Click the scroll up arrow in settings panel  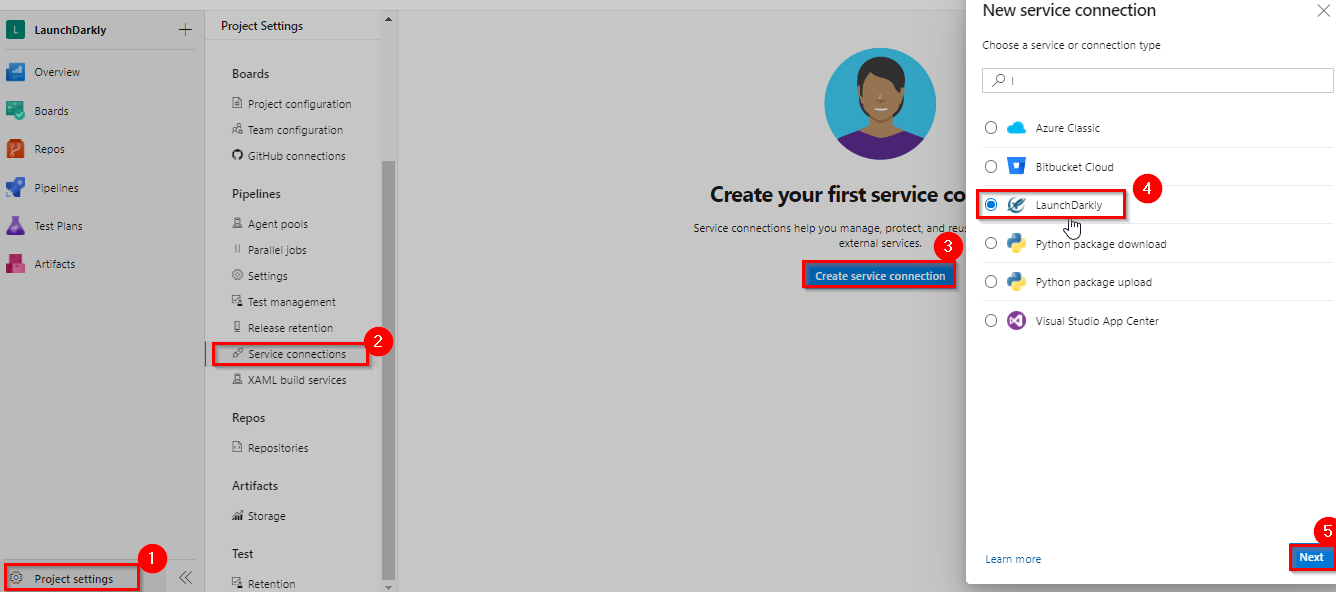click(389, 19)
